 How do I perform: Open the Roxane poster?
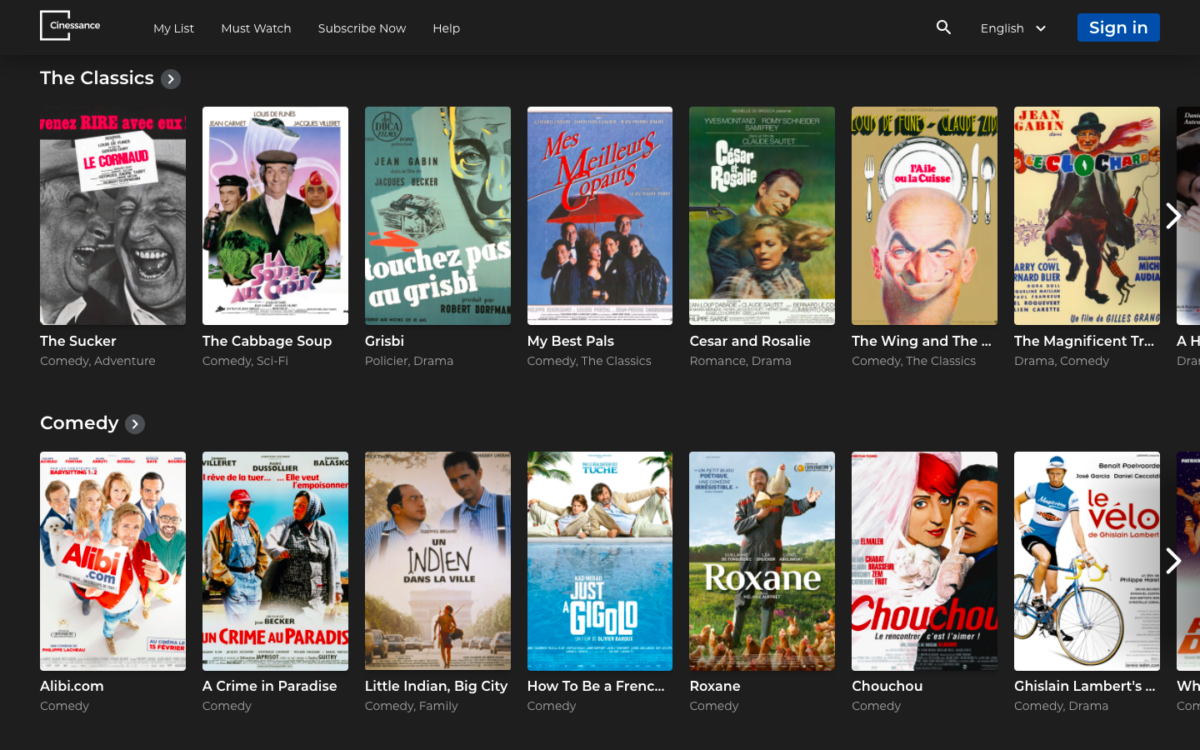click(762, 561)
